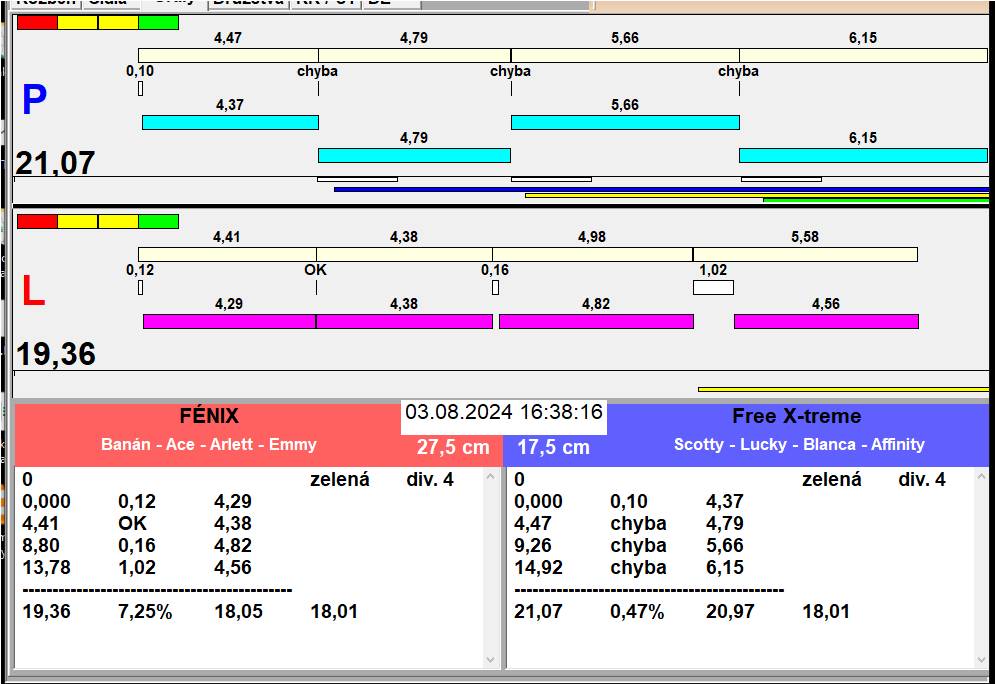Viewport: 995px width, 684px height.
Task: Click 9,26 in the Free X-treme results
Action: click(x=533, y=545)
